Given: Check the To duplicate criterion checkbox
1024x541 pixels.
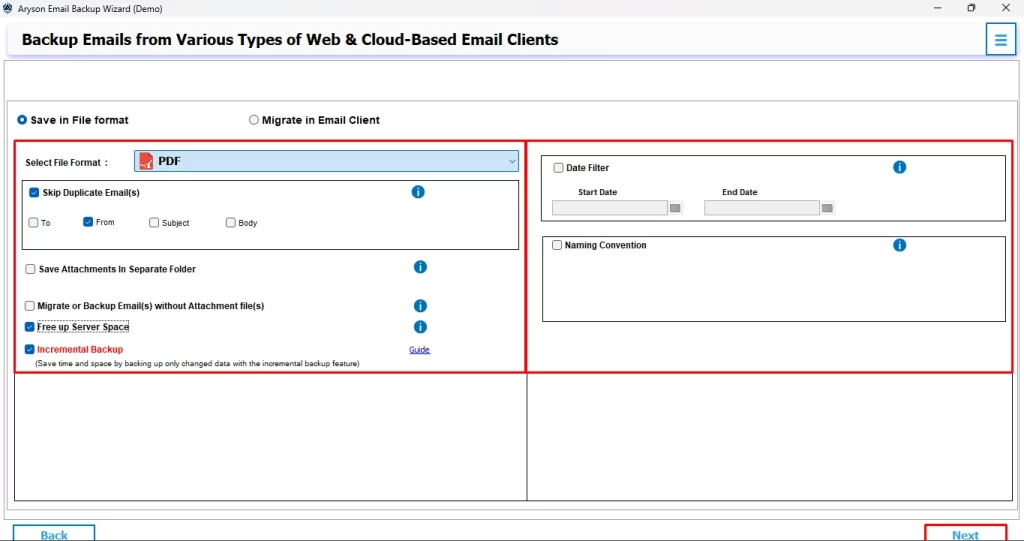Looking at the screenshot, I should (x=33, y=223).
